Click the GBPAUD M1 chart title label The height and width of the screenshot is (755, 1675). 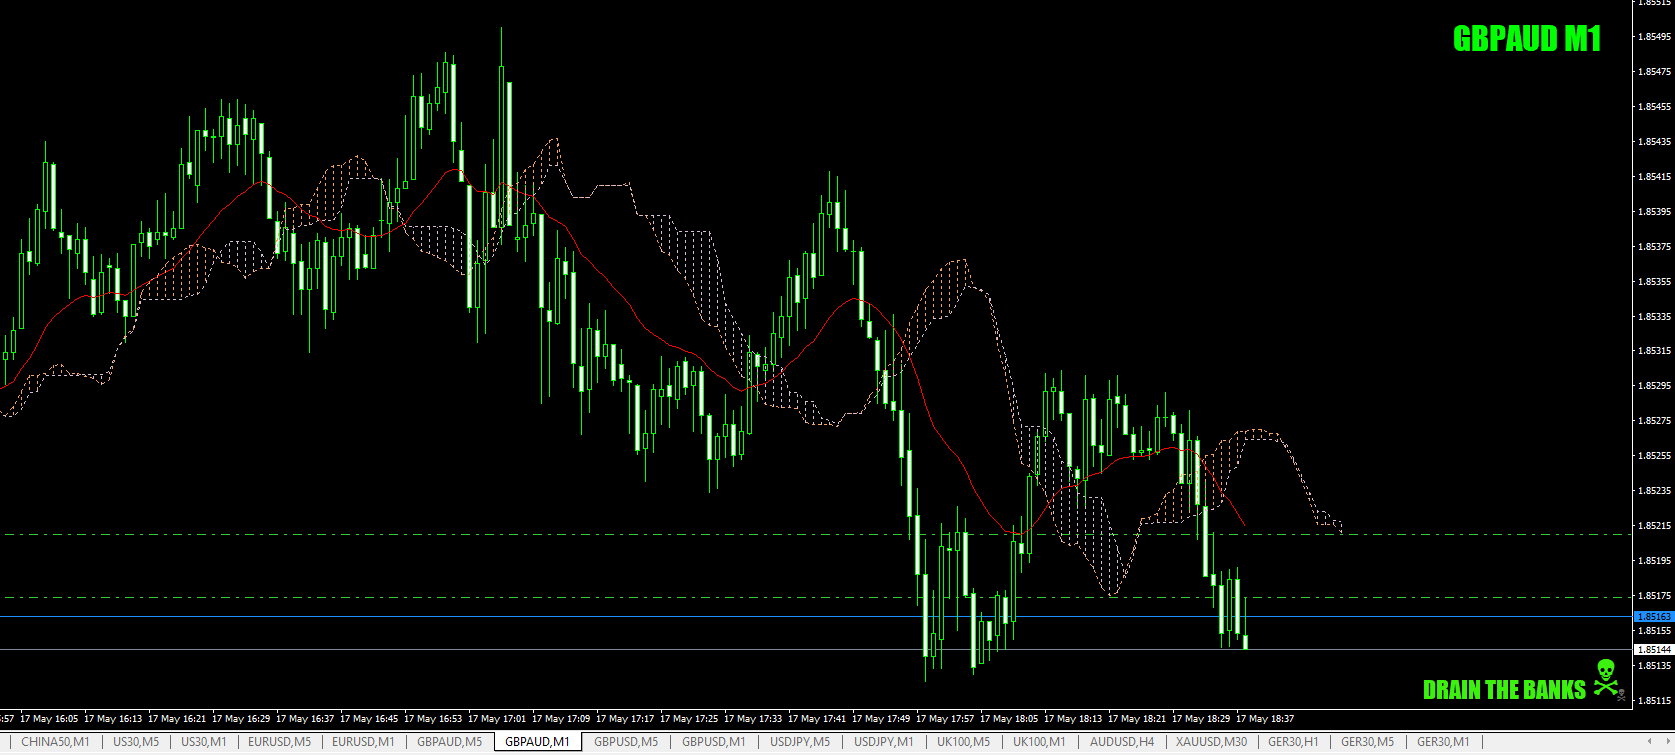tap(1527, 39)
